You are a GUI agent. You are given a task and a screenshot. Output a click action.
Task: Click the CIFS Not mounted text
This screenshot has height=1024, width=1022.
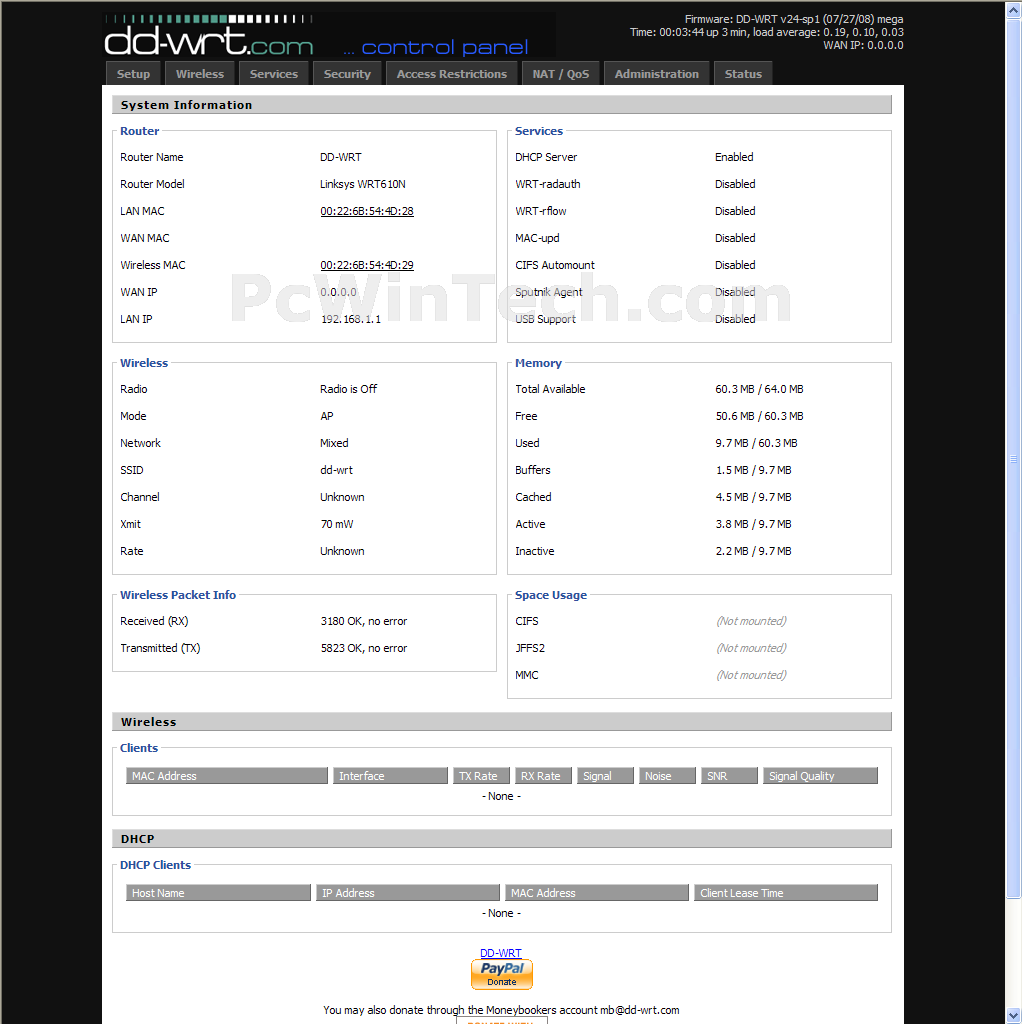pyautogui.click(x=751, y=621)
